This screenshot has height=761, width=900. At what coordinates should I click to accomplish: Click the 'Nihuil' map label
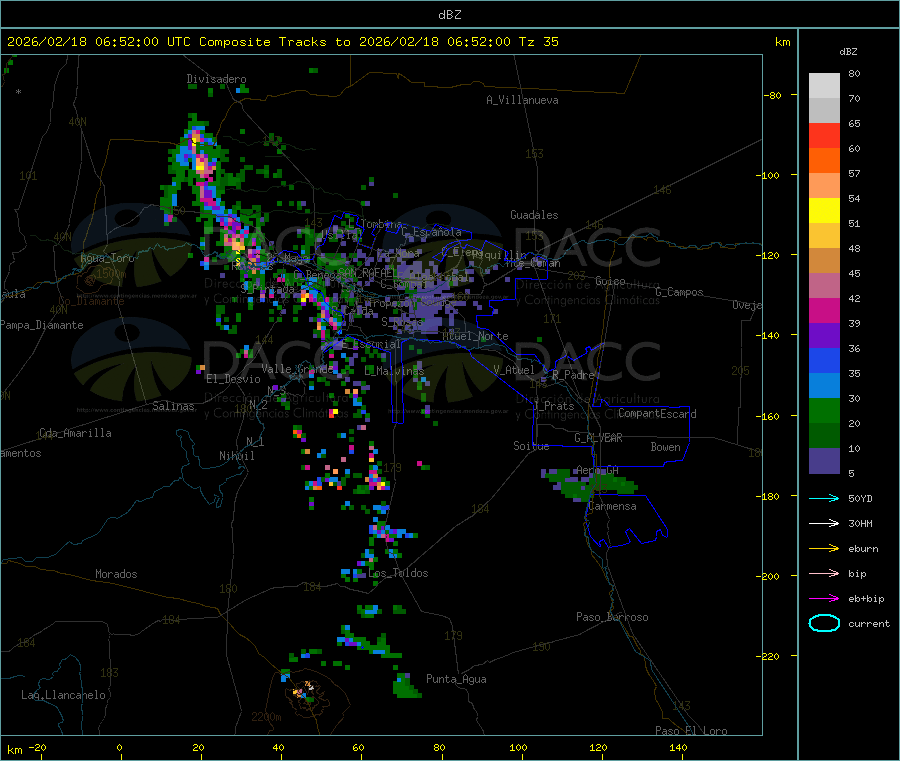[x=236, y=456]
